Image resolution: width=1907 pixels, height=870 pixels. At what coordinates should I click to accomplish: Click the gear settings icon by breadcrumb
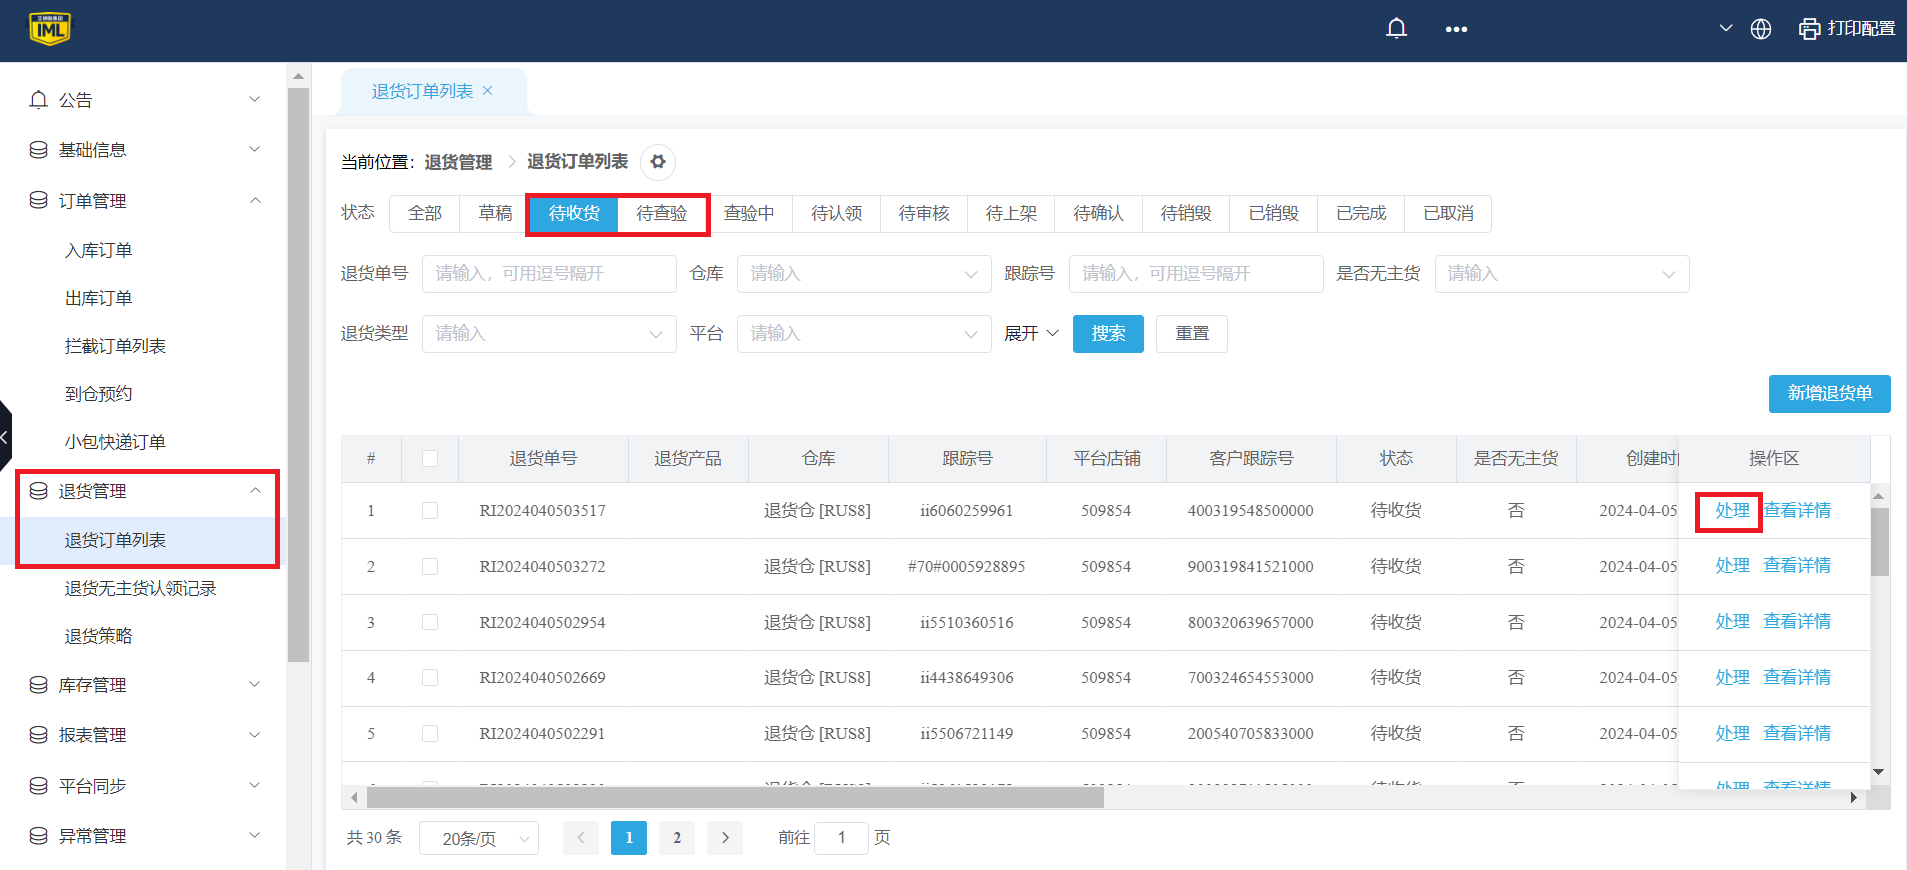[658, 162]
